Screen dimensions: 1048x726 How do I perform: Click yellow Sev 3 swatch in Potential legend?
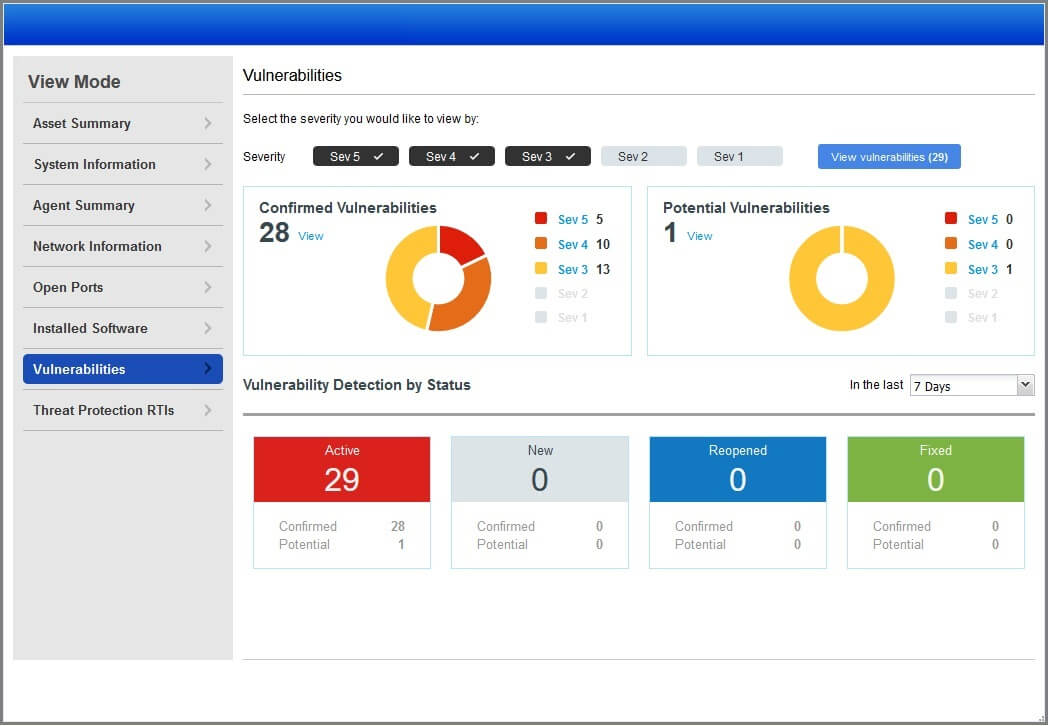click(951, 268)
